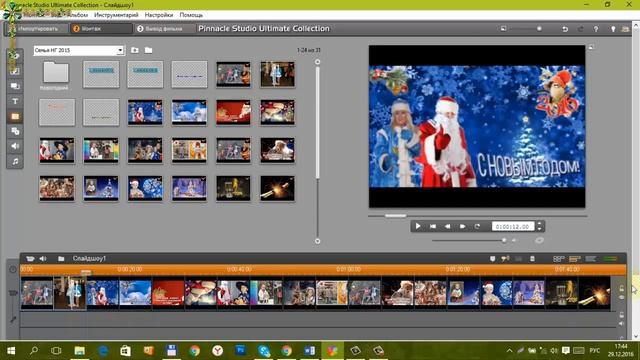
Task: Click the 0:01:00.00 mark on timescale
Action: (x=348, y=269)
